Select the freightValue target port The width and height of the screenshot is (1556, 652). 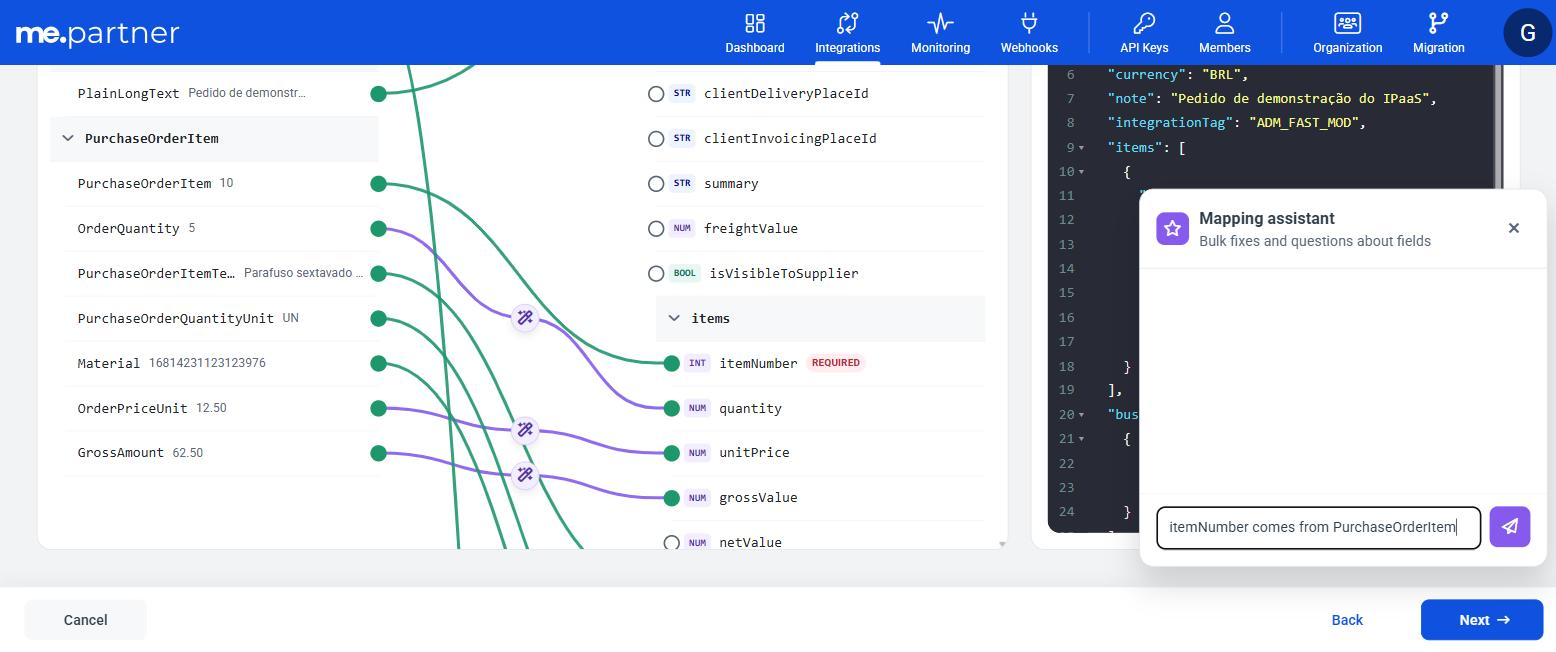tap(656, 229)
